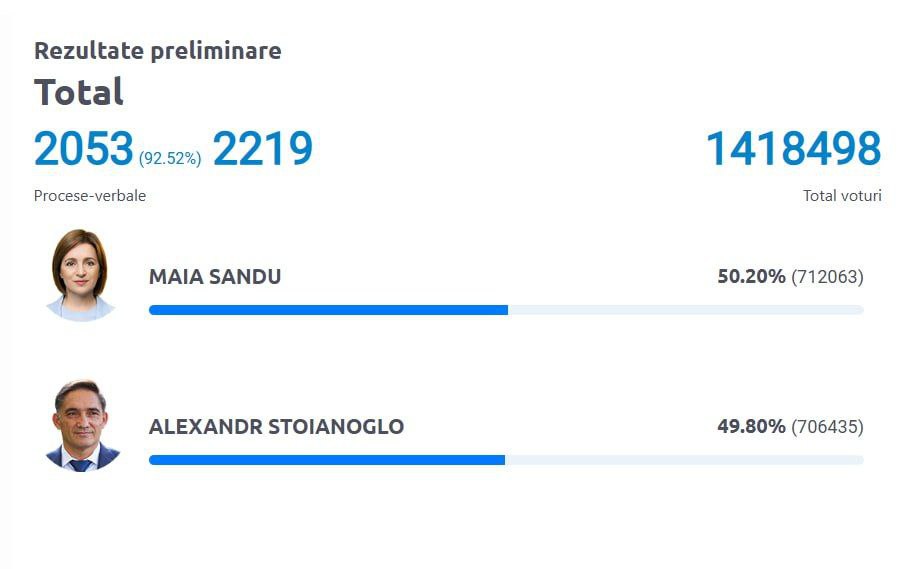Click the 49.80% percentage text
The width and height of the screenshot is (910, 569).
coord(751,427)
